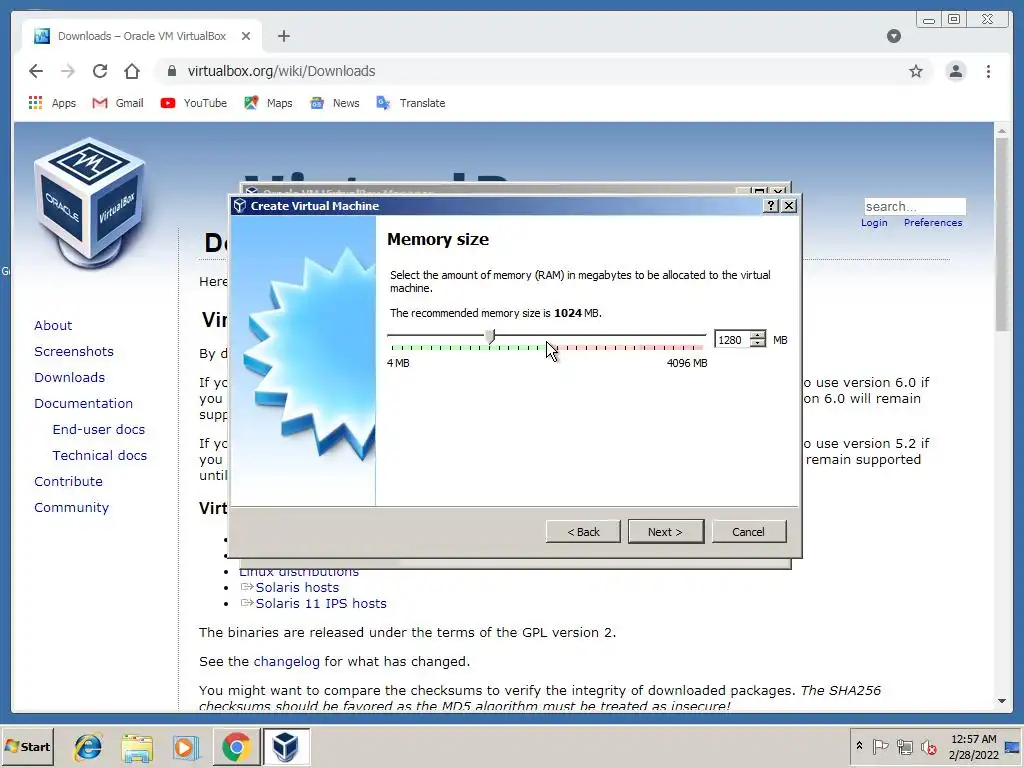Click the website search field
1024x768 pixels.
[914, 206]
